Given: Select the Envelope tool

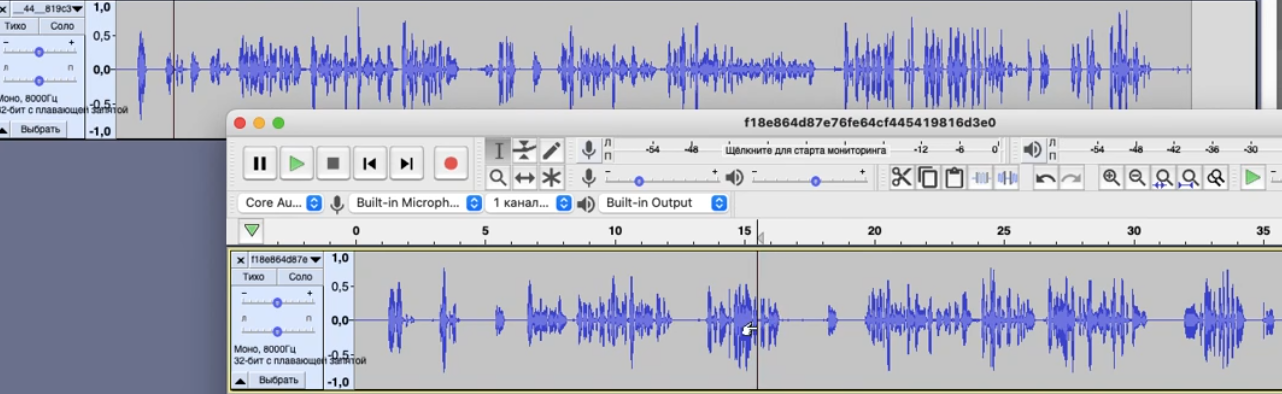Looking at the screenshot, I should click(x=525, y=151).
